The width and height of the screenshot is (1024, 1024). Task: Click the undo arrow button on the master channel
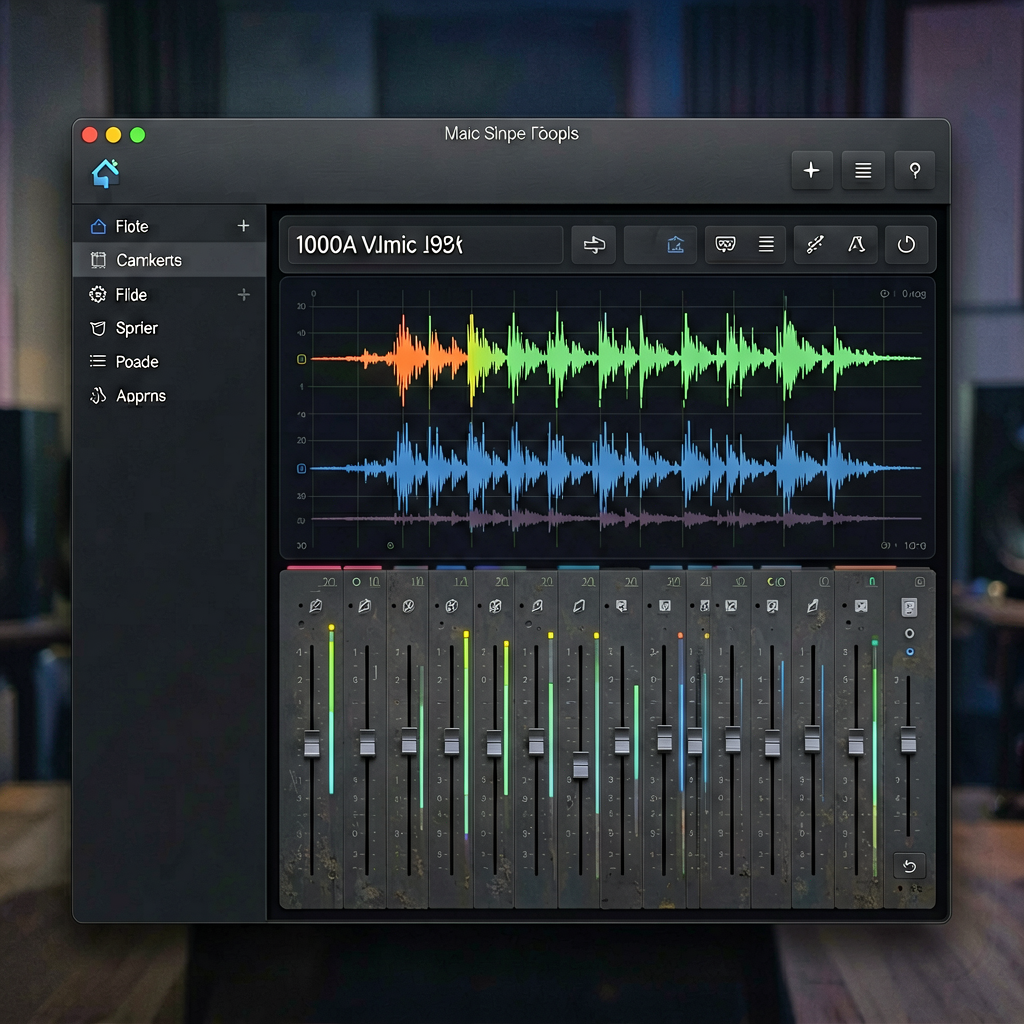(909, 867)
